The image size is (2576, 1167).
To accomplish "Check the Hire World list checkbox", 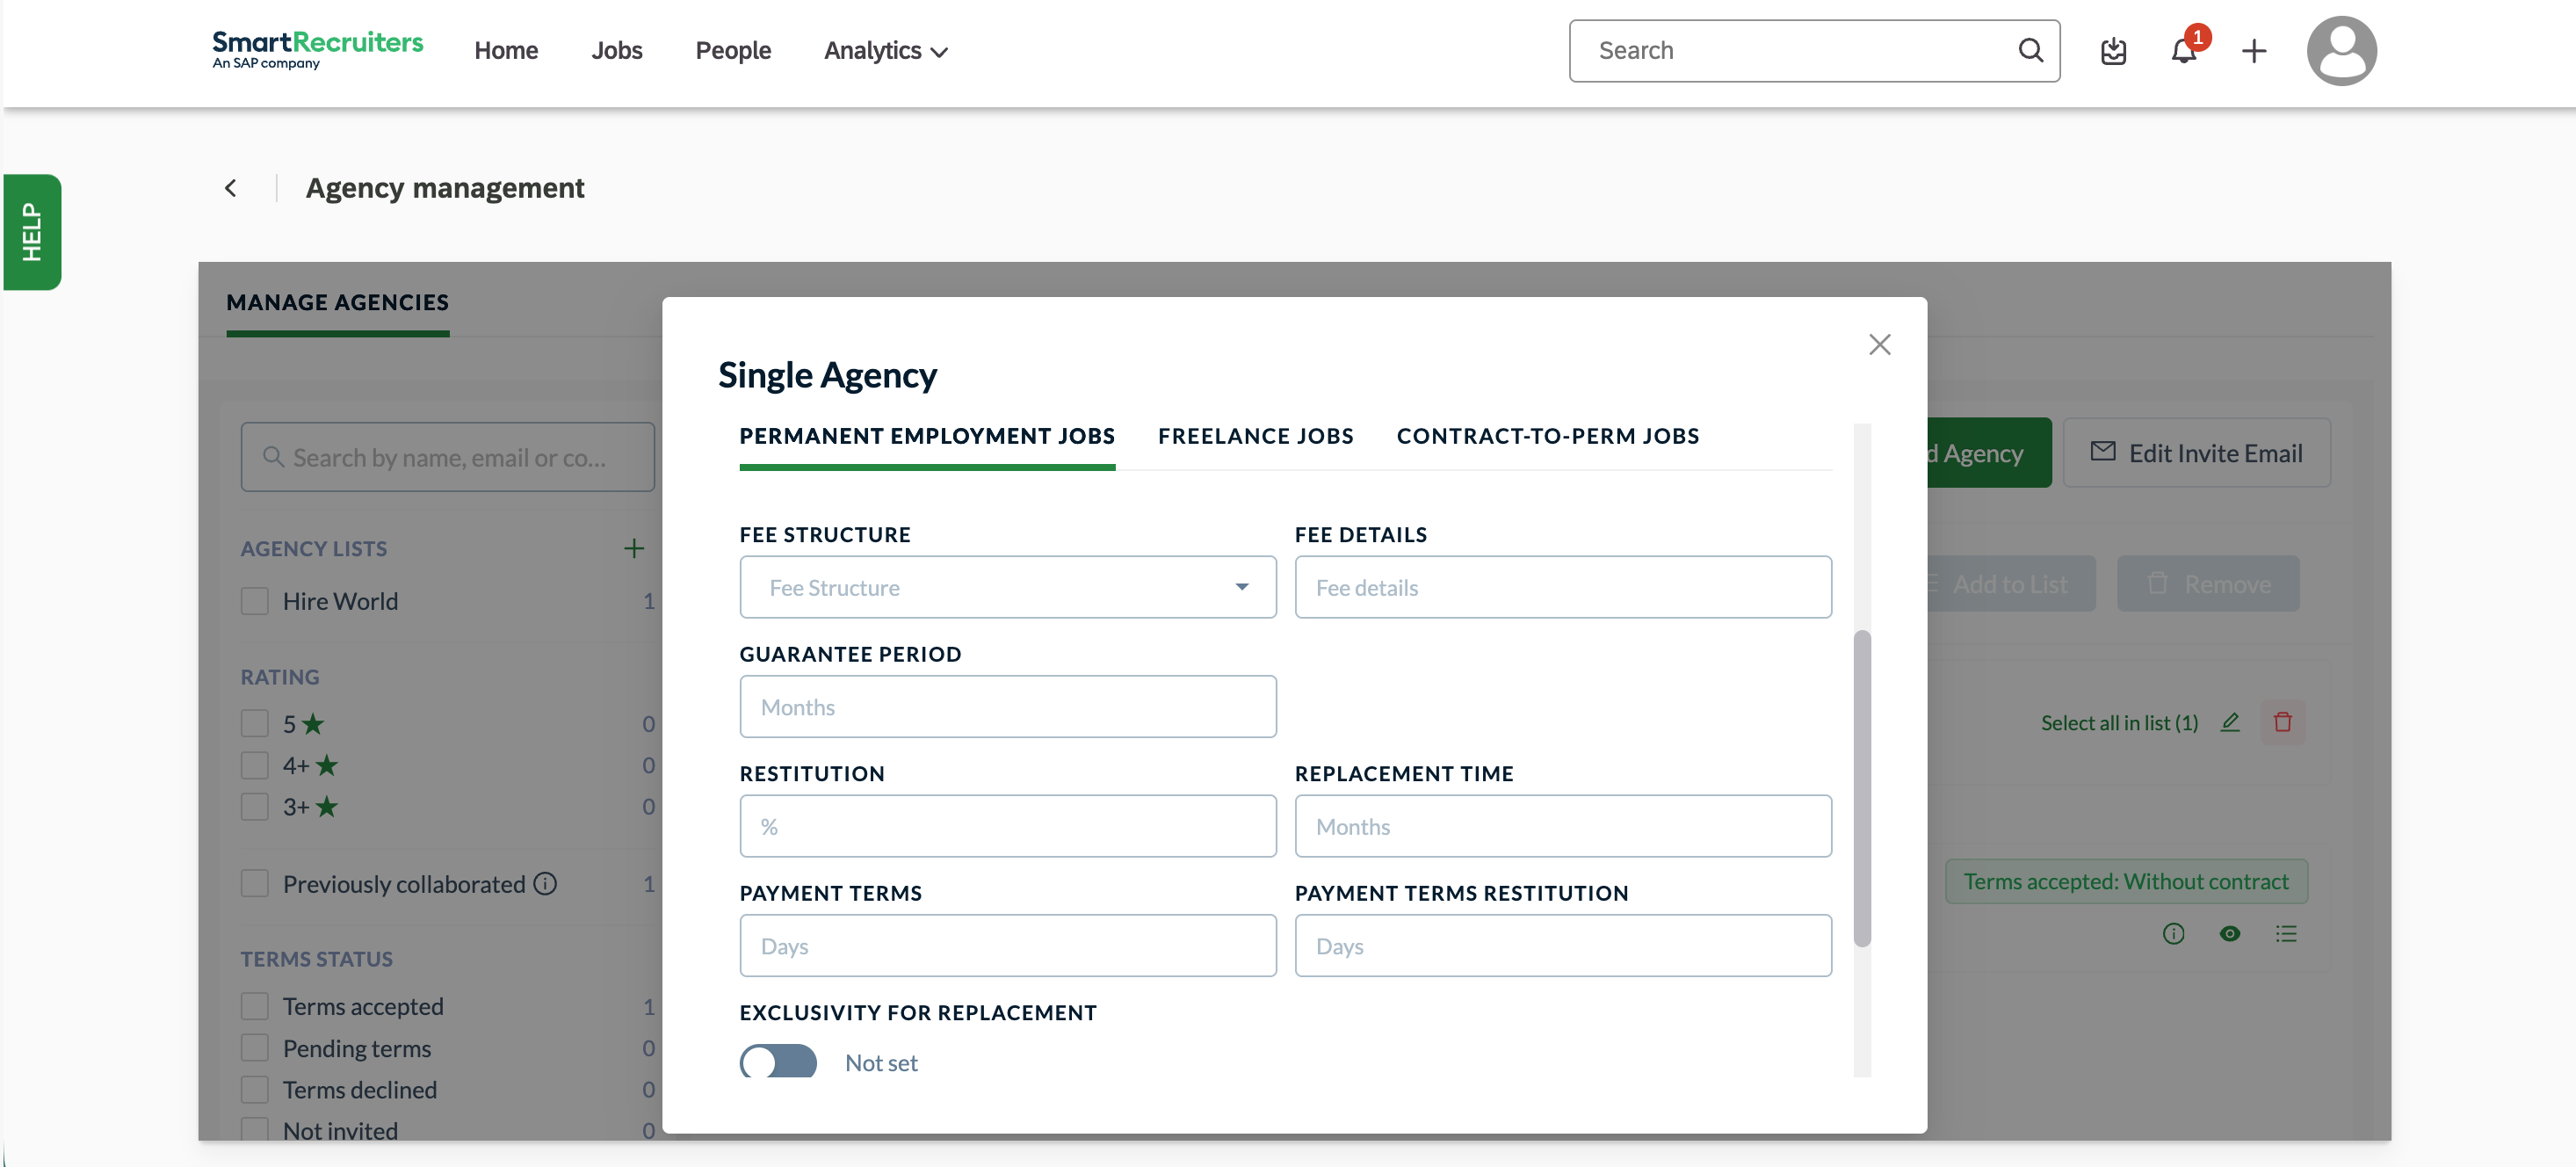I will 254,601.
